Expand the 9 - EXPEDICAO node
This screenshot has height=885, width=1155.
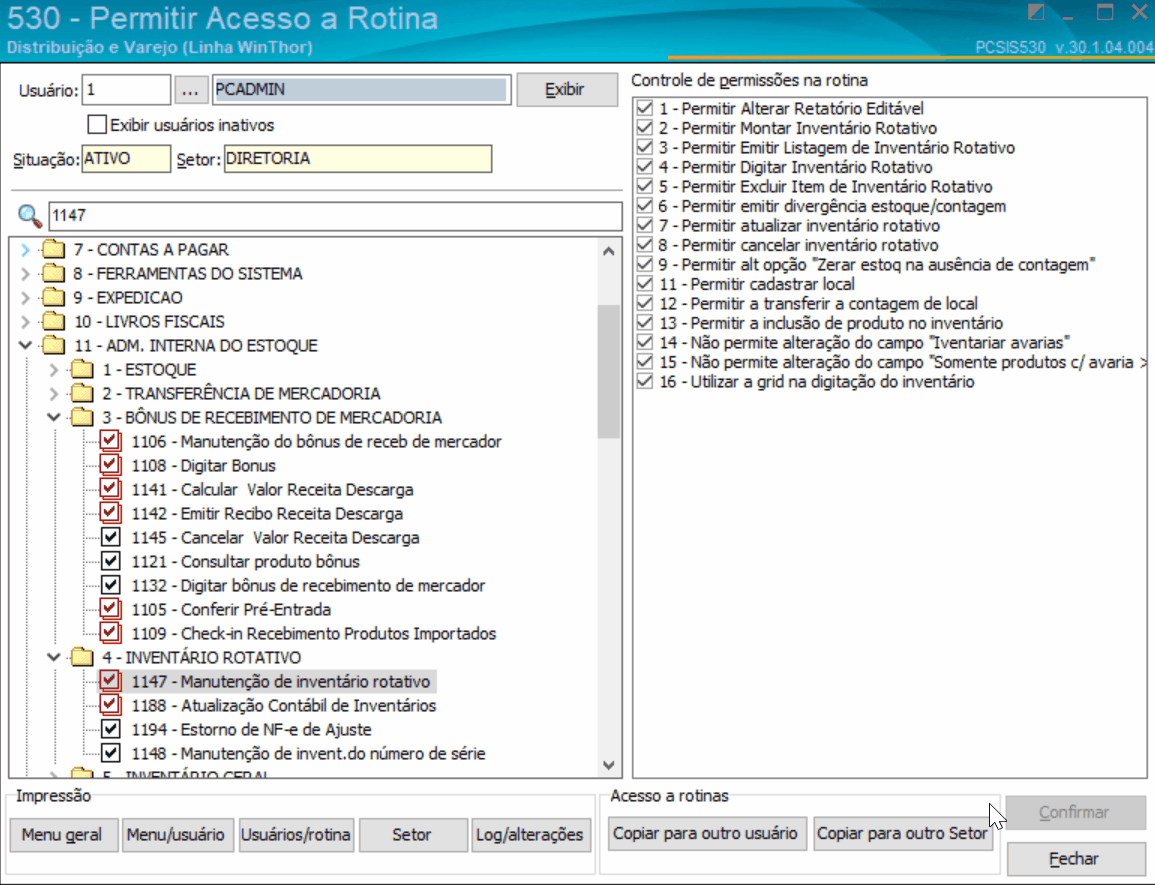click(25, 298)
